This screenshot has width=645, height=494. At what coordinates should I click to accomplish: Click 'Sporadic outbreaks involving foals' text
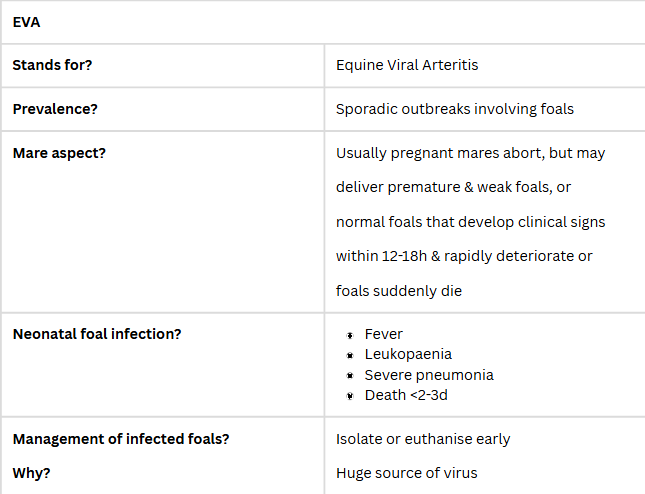[455, 109]
